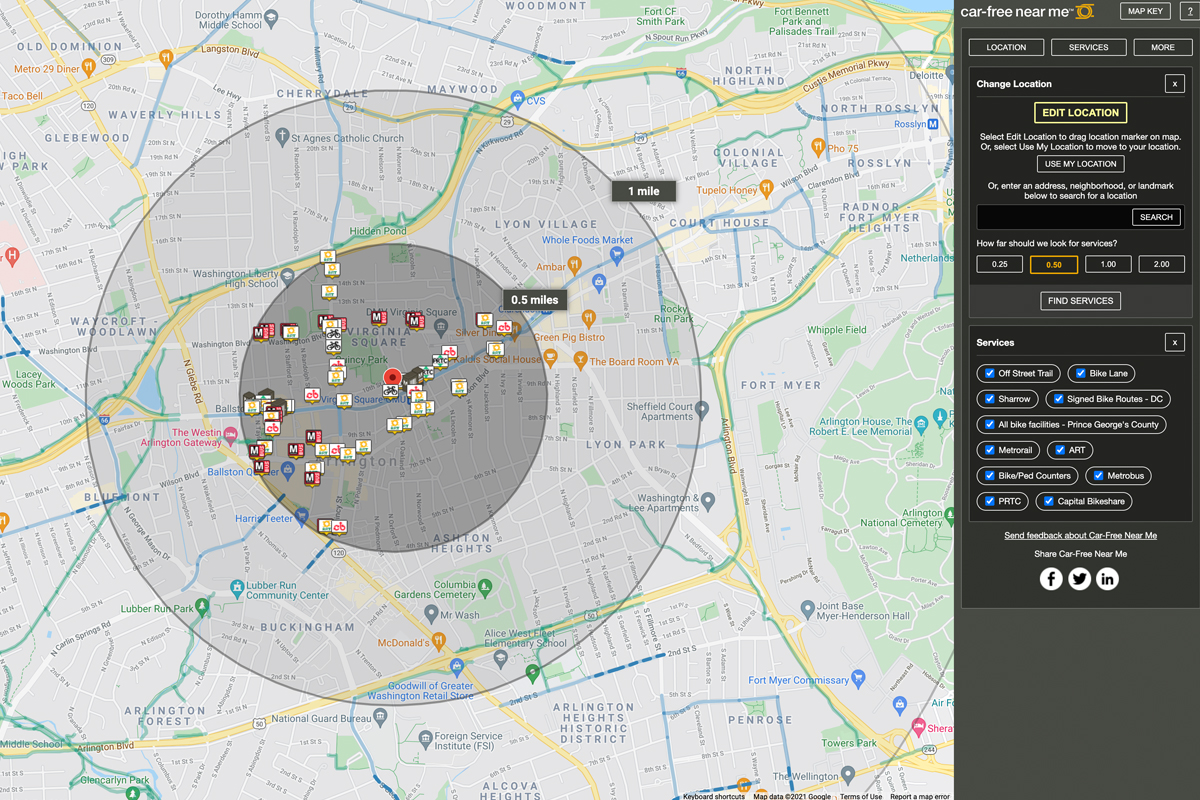Select the Harris Teeter shopping cart pin
The width and height of the screenshot is (1200, 800).
302,516
